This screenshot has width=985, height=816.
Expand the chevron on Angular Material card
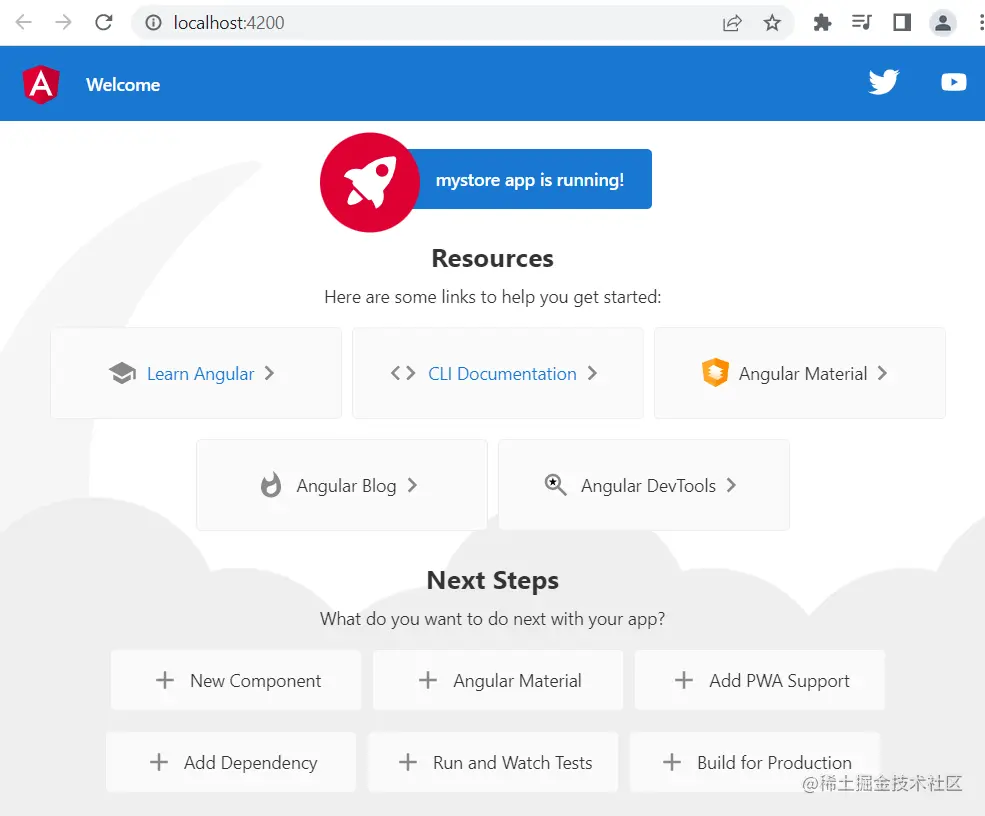(882, 373)
